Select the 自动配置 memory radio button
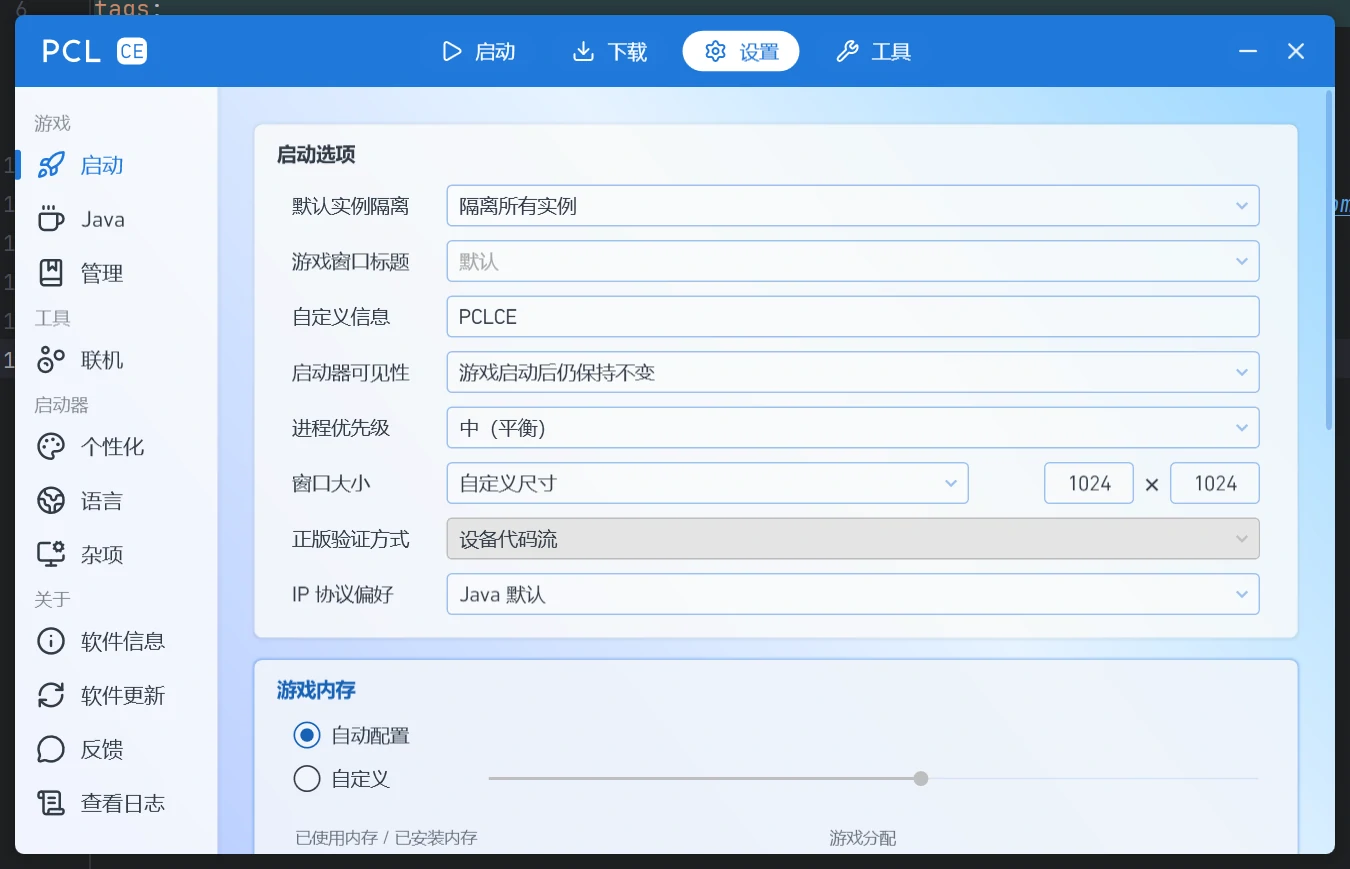The image size is (1350, 869). pyautogui.click(x=307, y=736)
